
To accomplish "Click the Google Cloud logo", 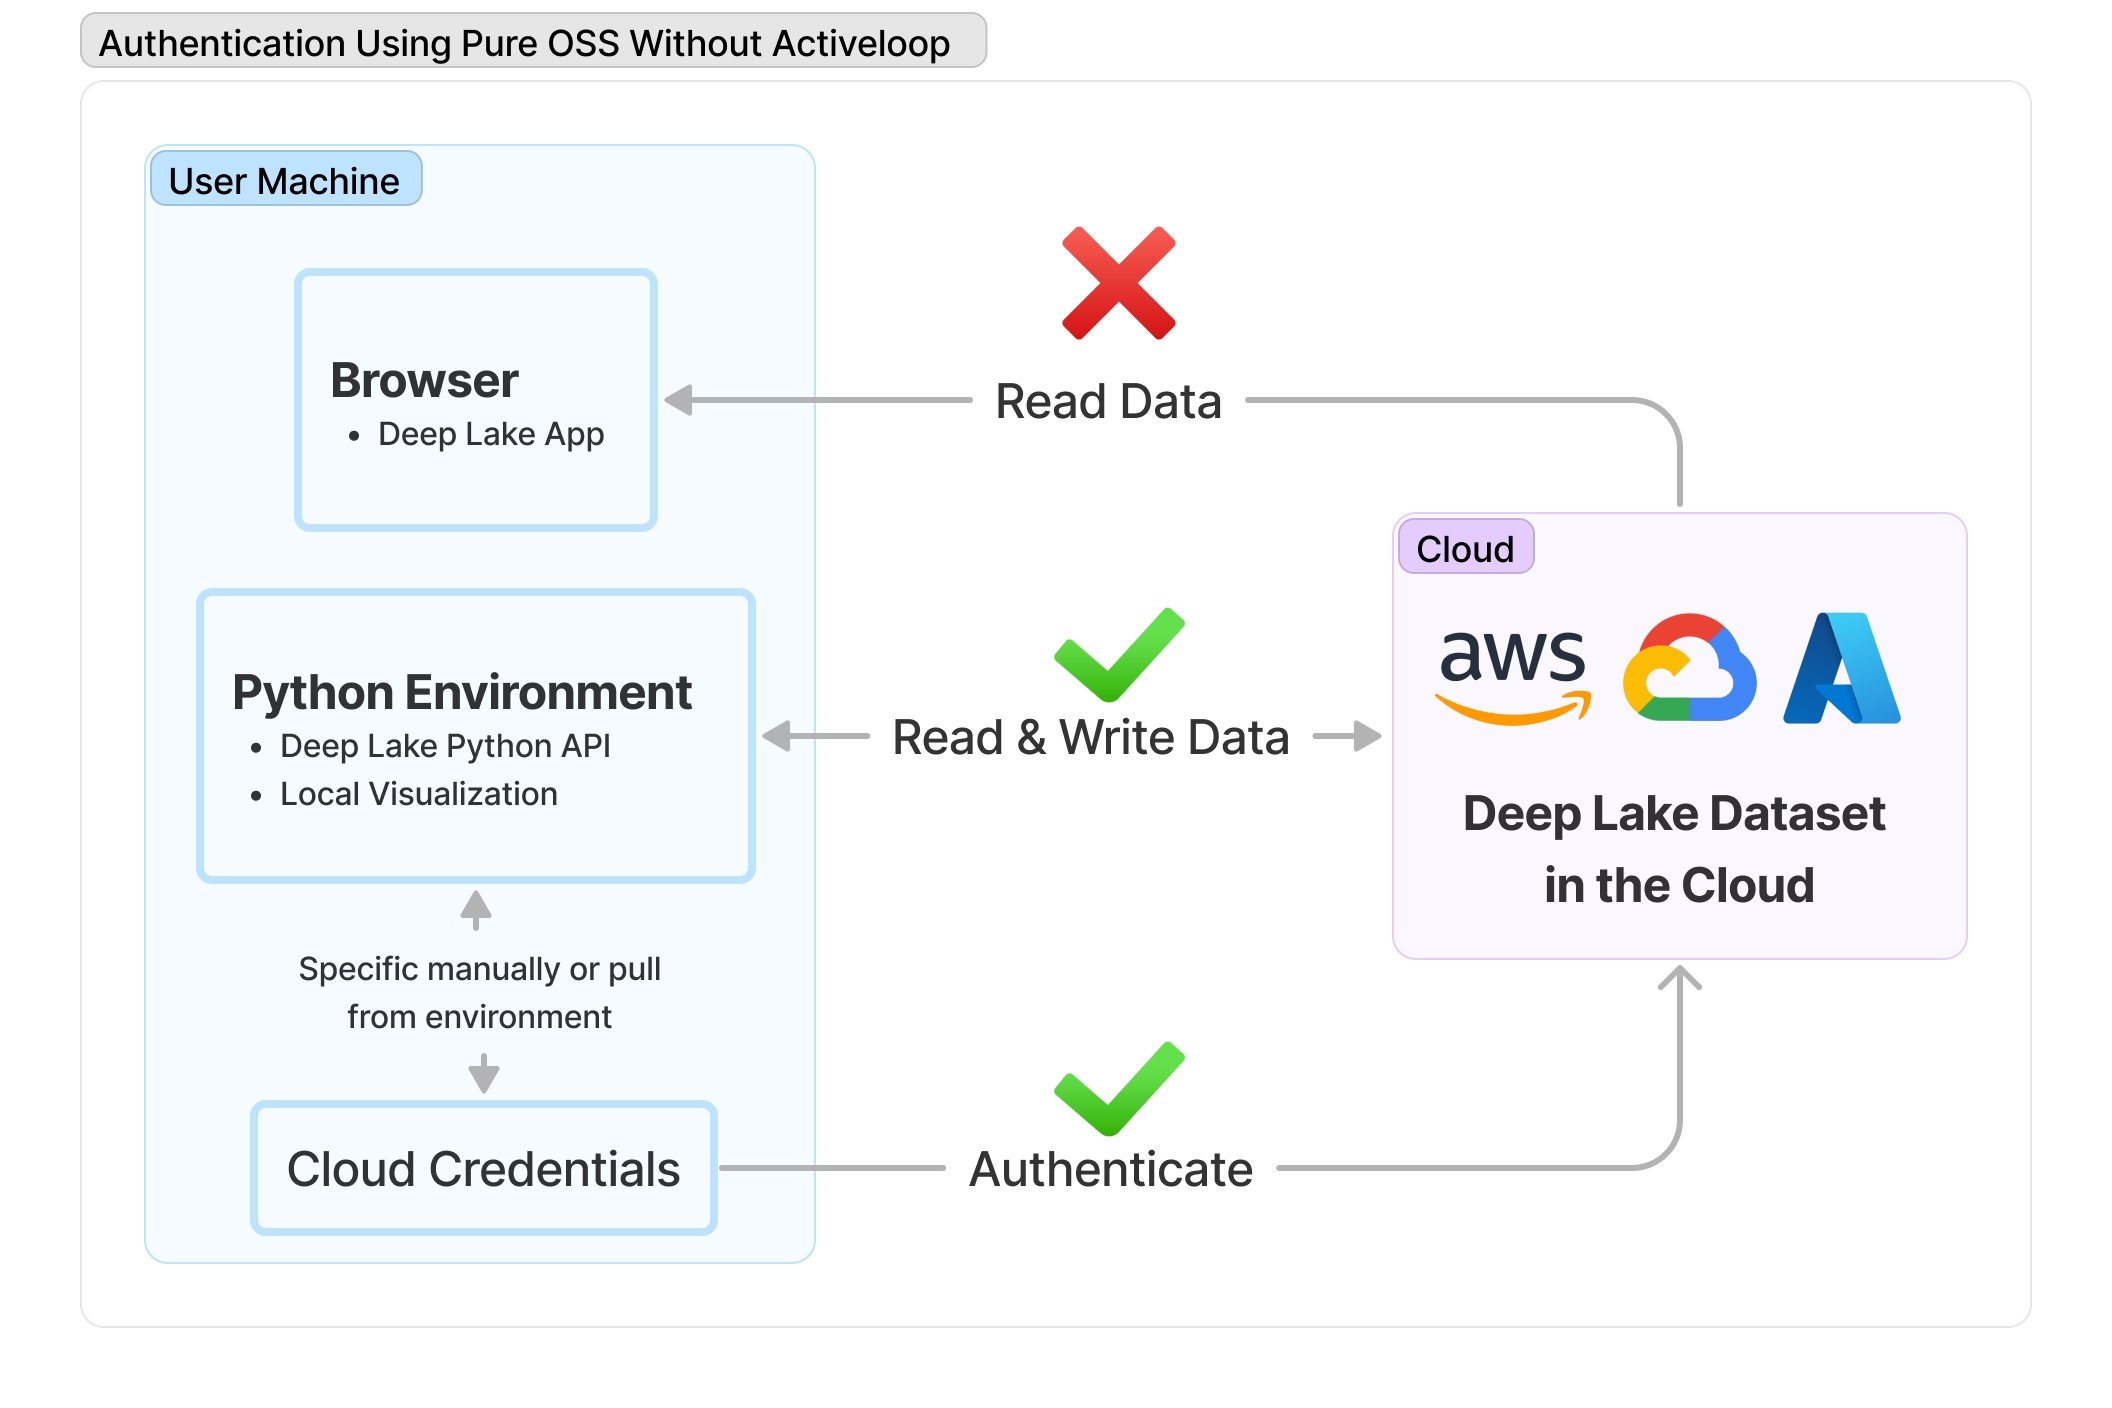I will tap(1689, 668).
